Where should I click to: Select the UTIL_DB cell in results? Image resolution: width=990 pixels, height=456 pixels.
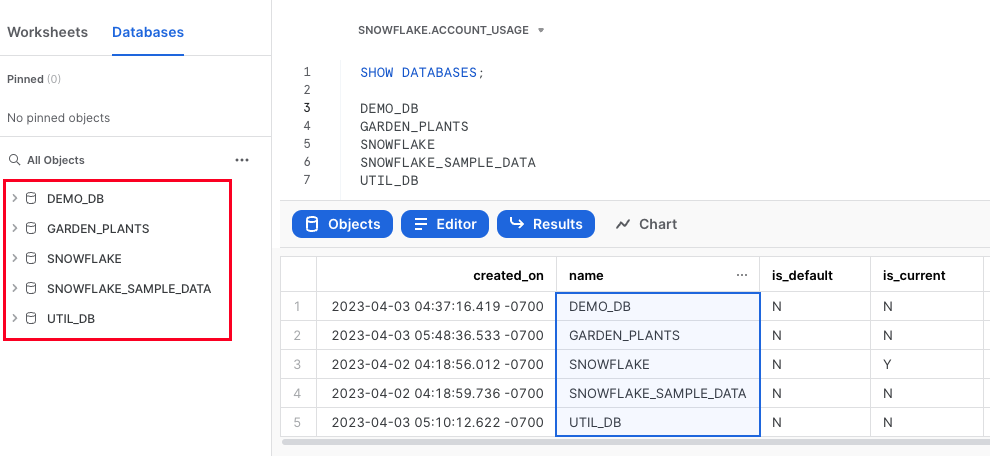click(658, 422)
